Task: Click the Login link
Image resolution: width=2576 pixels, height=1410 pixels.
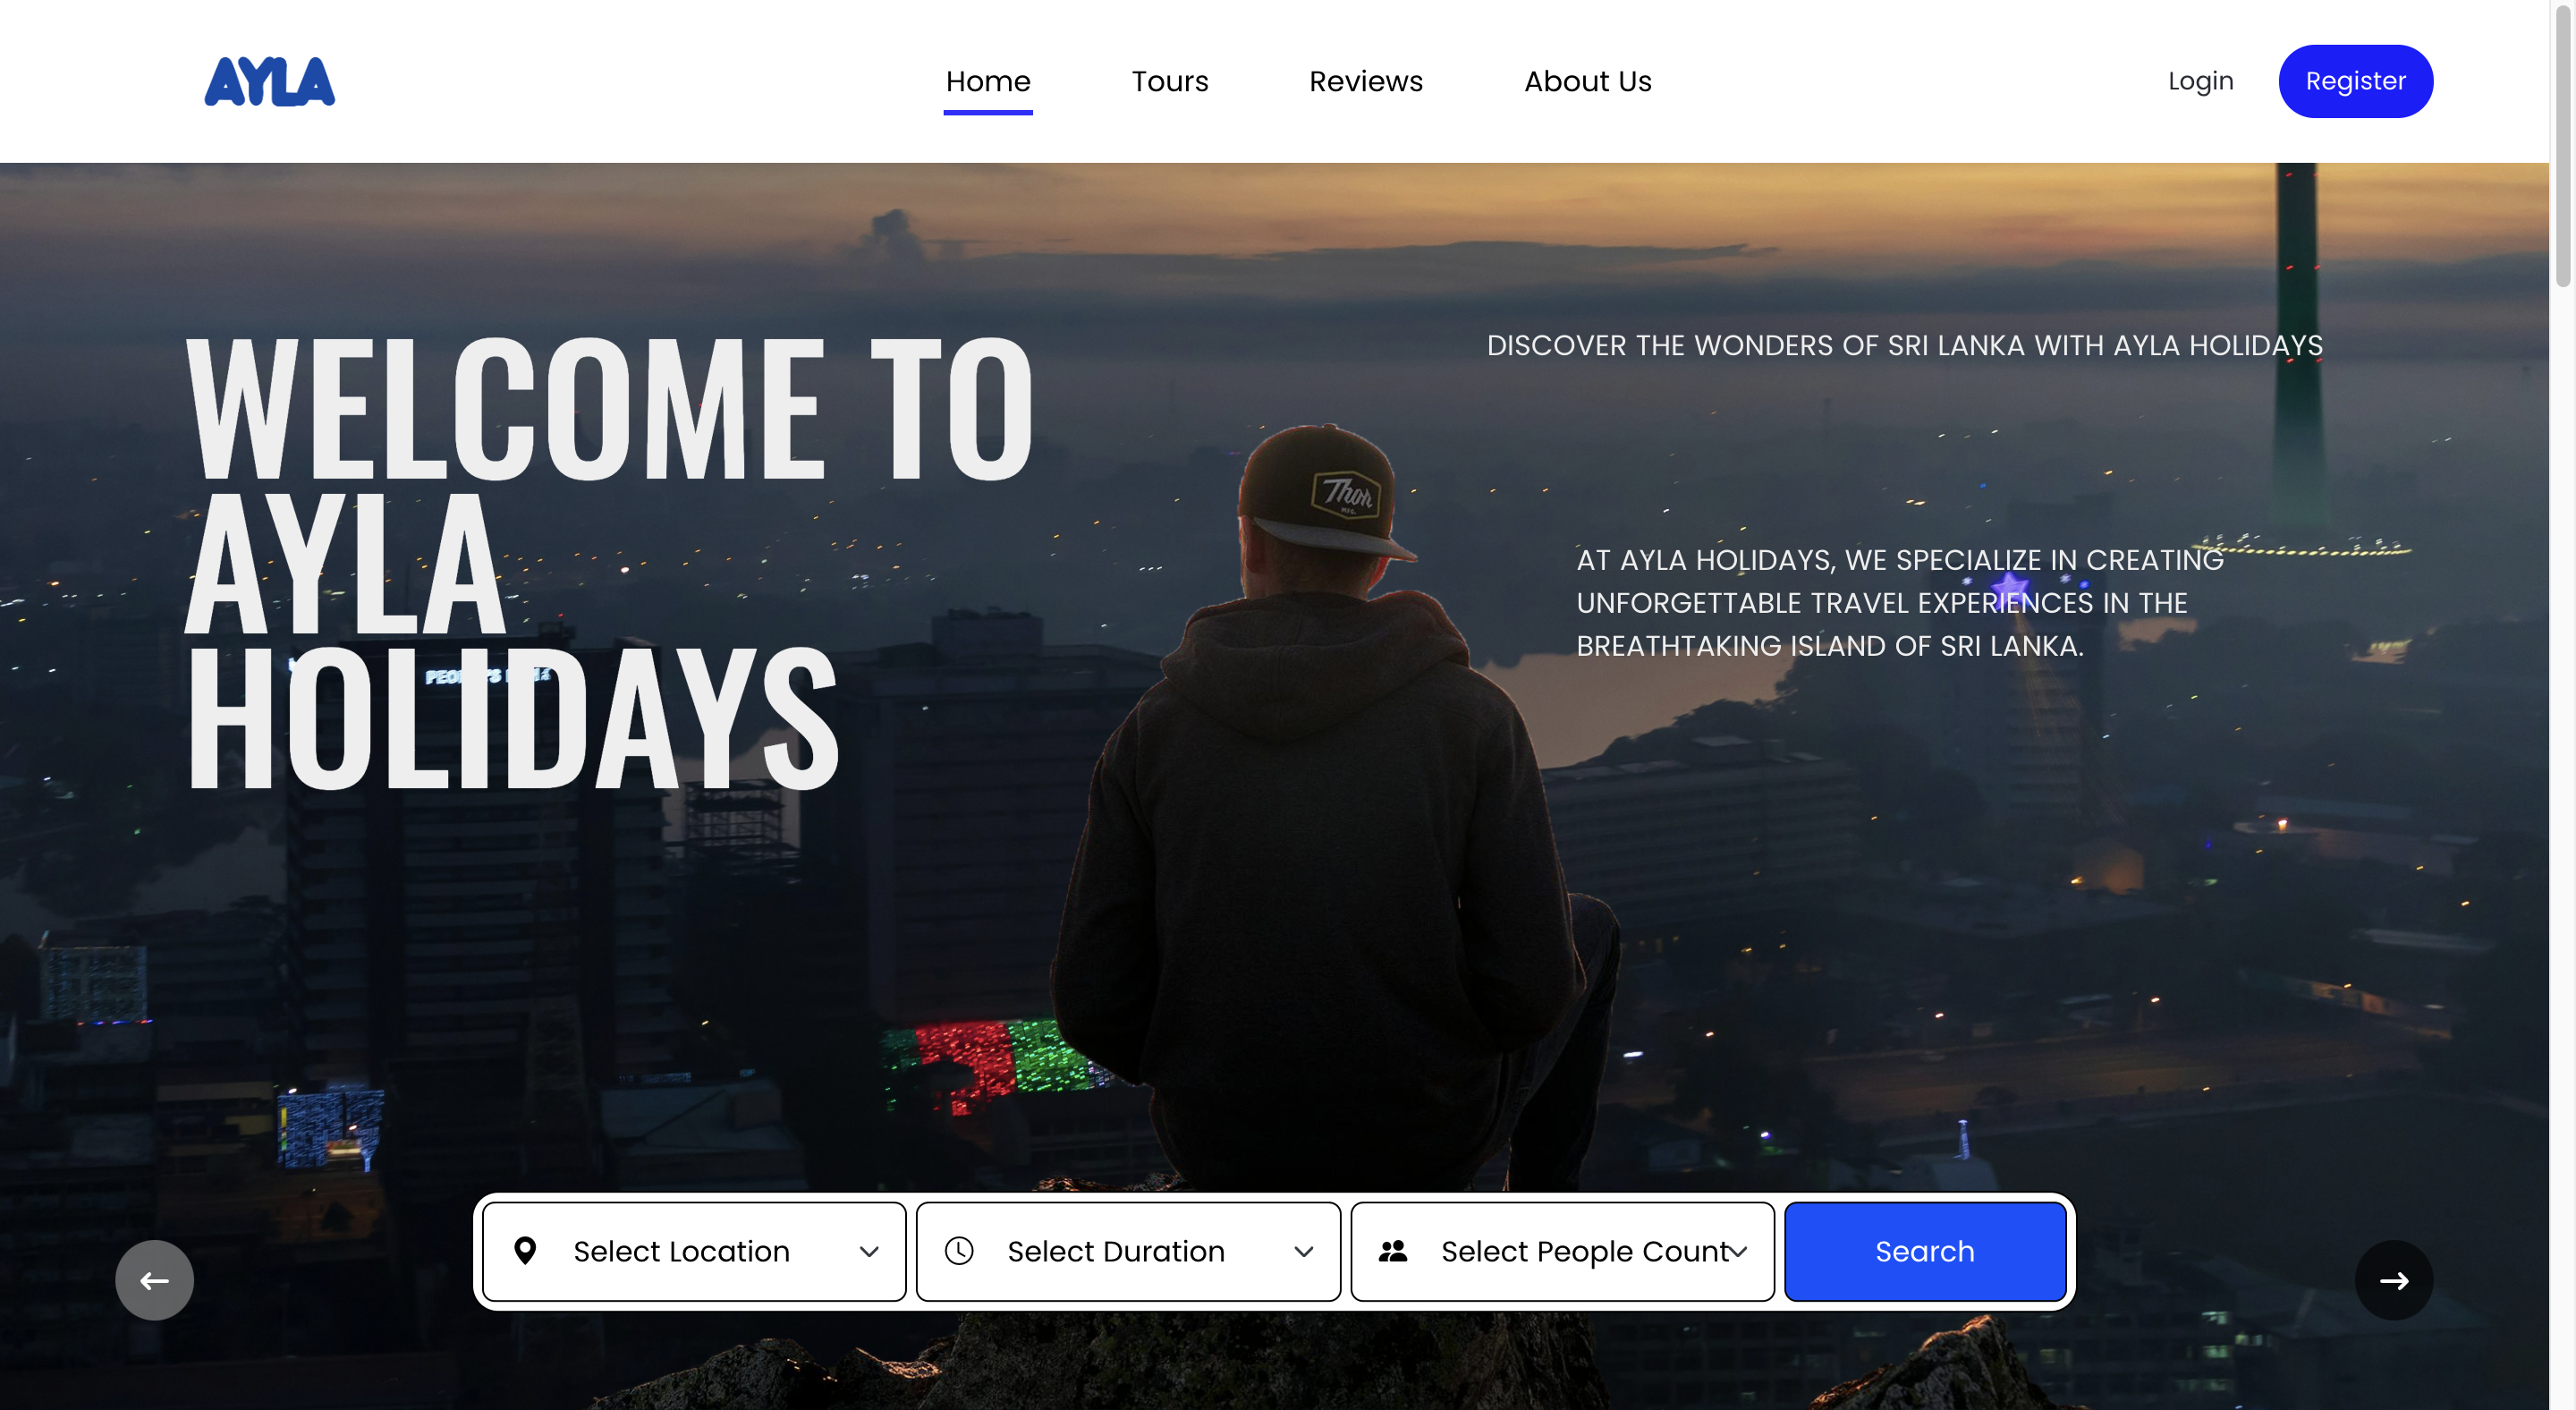Action: pyautogui.click(x=2200, y=81)
